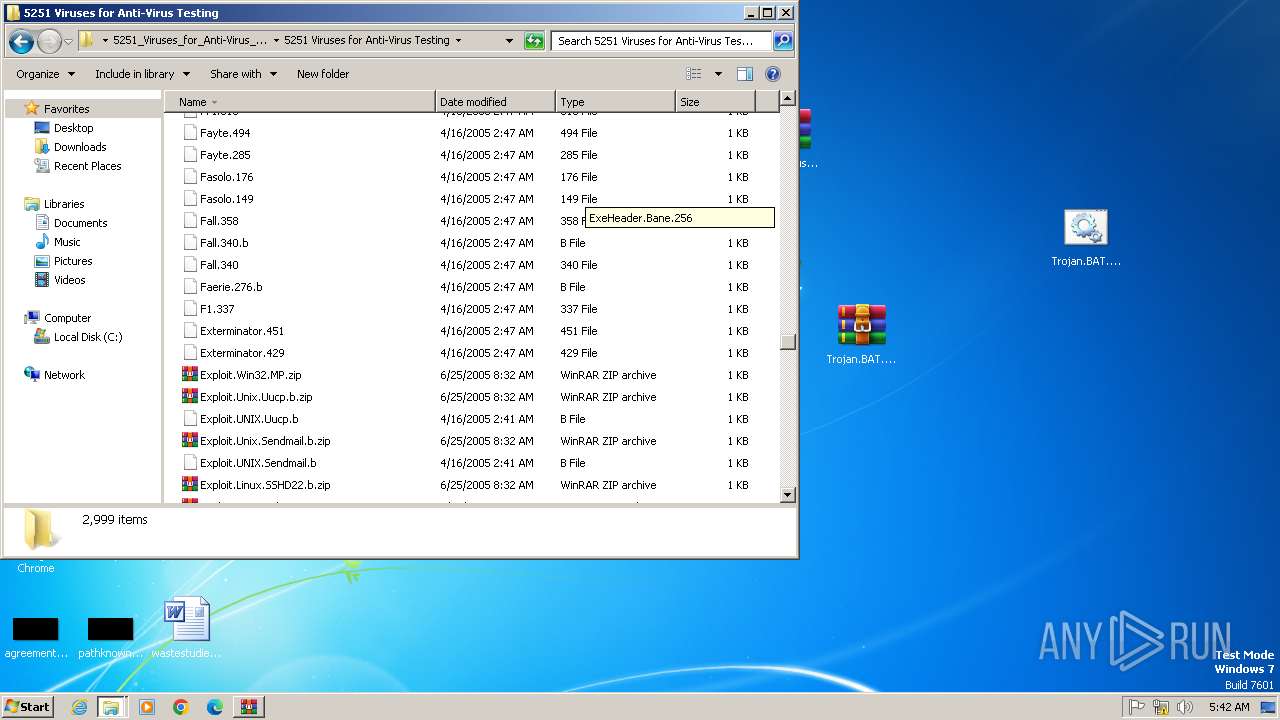Screen dimensions: 1280x720
Task: Open WinRAR from the taskbar
Action: pyautogui.click(x=249, y=707)
